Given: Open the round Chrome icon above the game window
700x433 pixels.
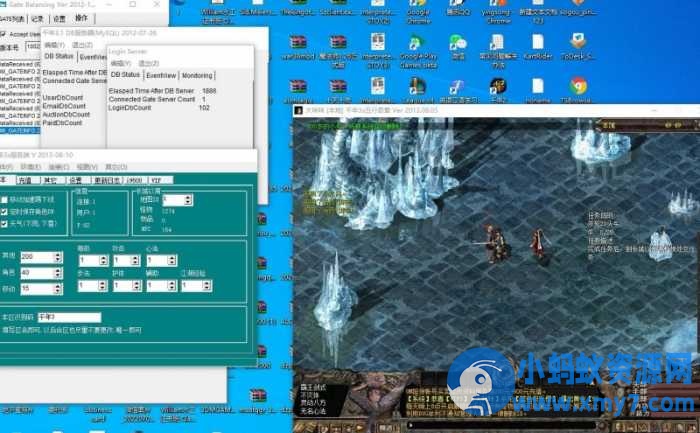Looking at the screenshot, I should (x=578, y=85).
